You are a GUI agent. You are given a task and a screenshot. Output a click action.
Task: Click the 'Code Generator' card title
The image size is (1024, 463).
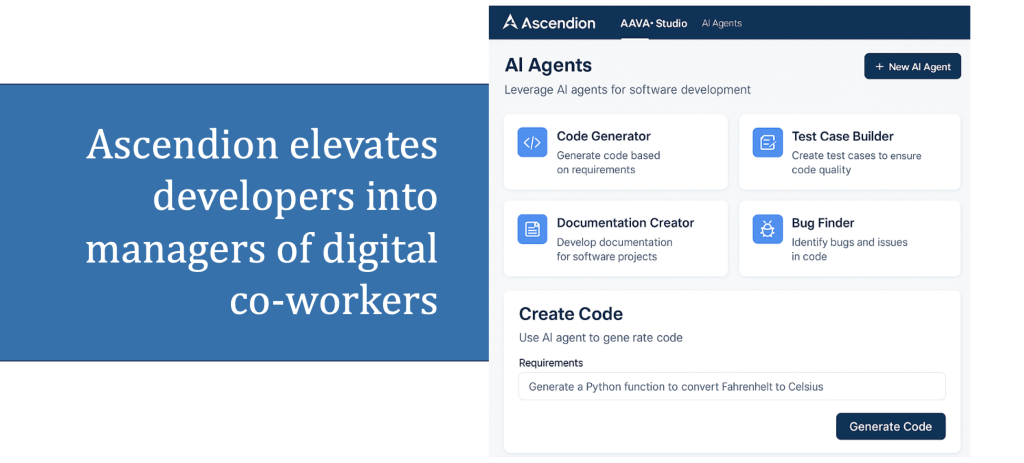603,136
